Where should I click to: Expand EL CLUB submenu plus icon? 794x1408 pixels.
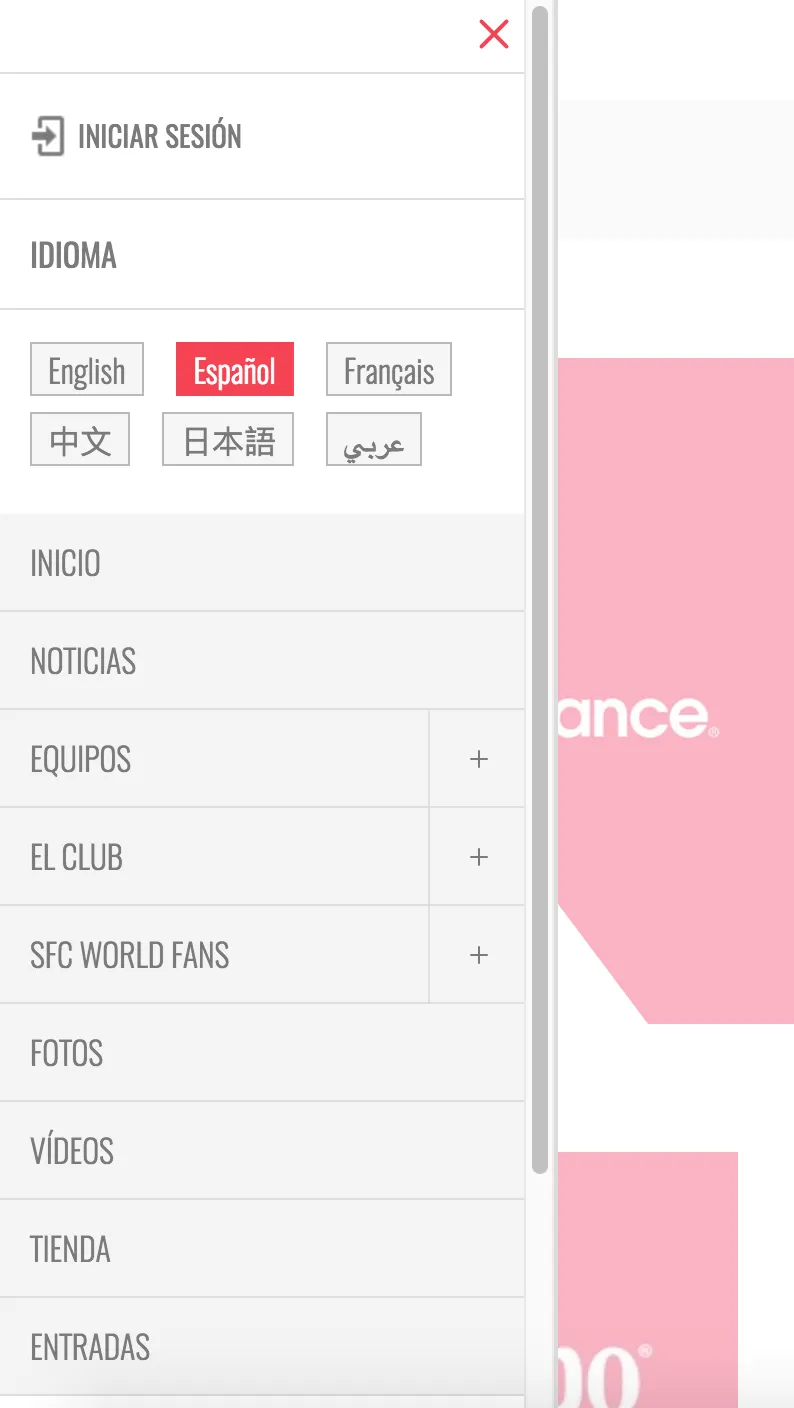pyautogui.click(x=478, y=857)
